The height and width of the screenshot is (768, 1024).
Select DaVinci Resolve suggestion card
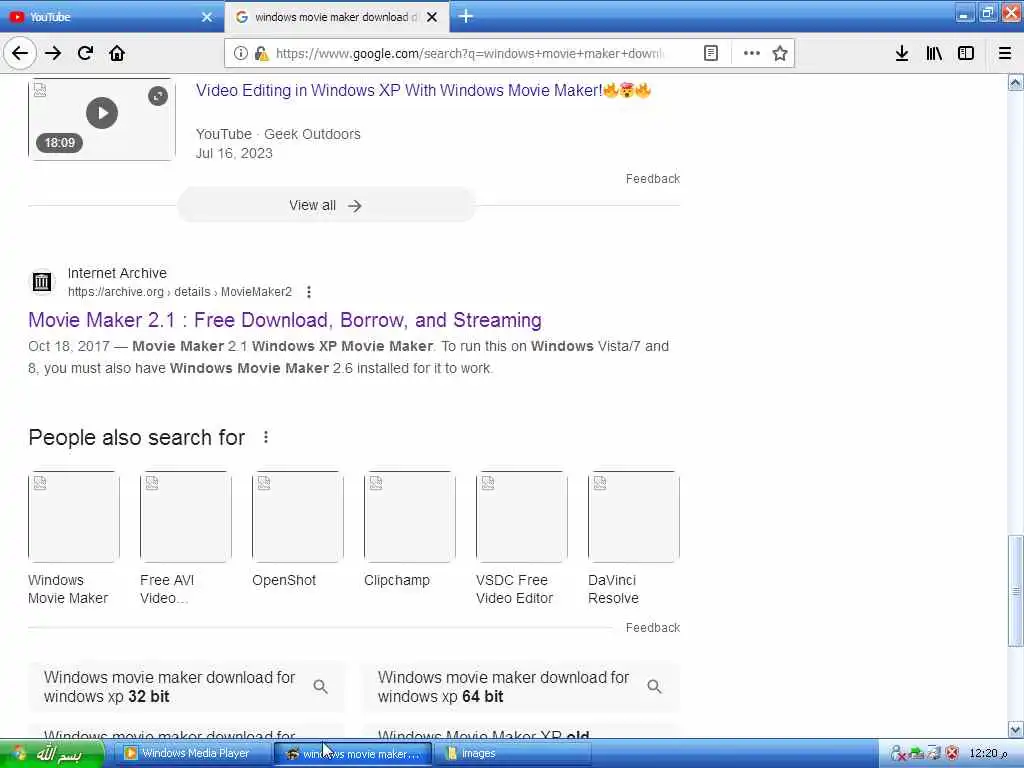[x=633, y=539]
